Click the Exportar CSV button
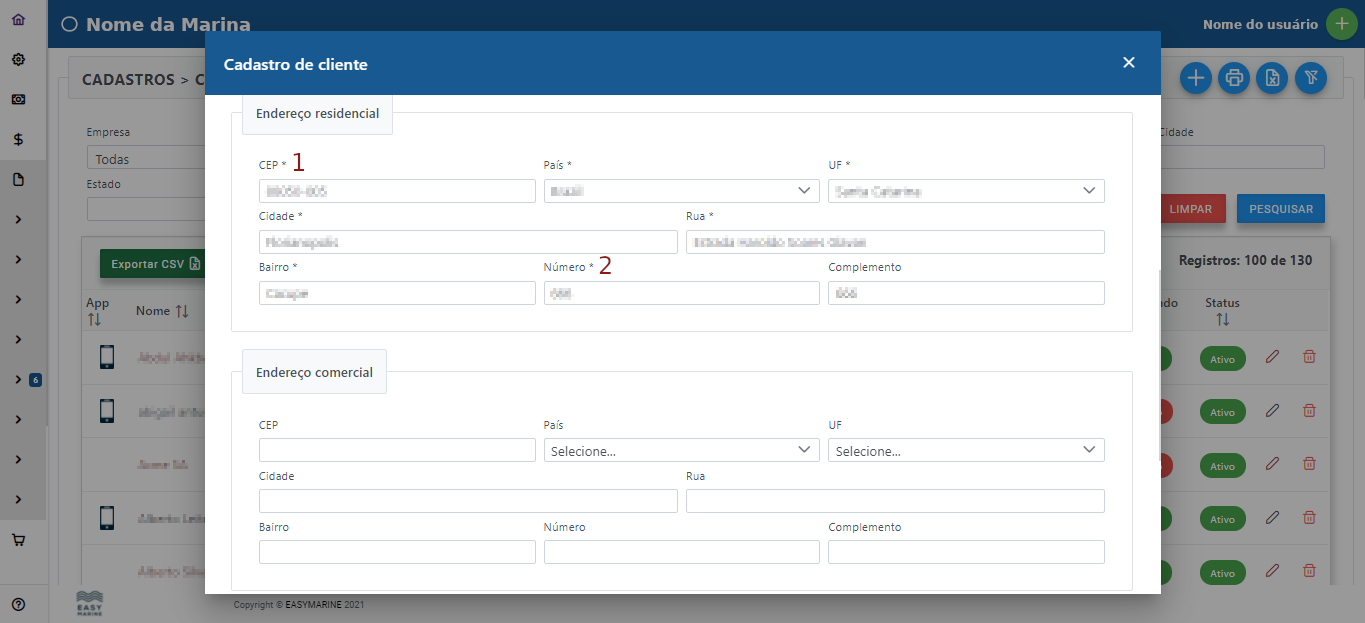Viewport: 1365px width, 623px height. [x=152, y=264]
